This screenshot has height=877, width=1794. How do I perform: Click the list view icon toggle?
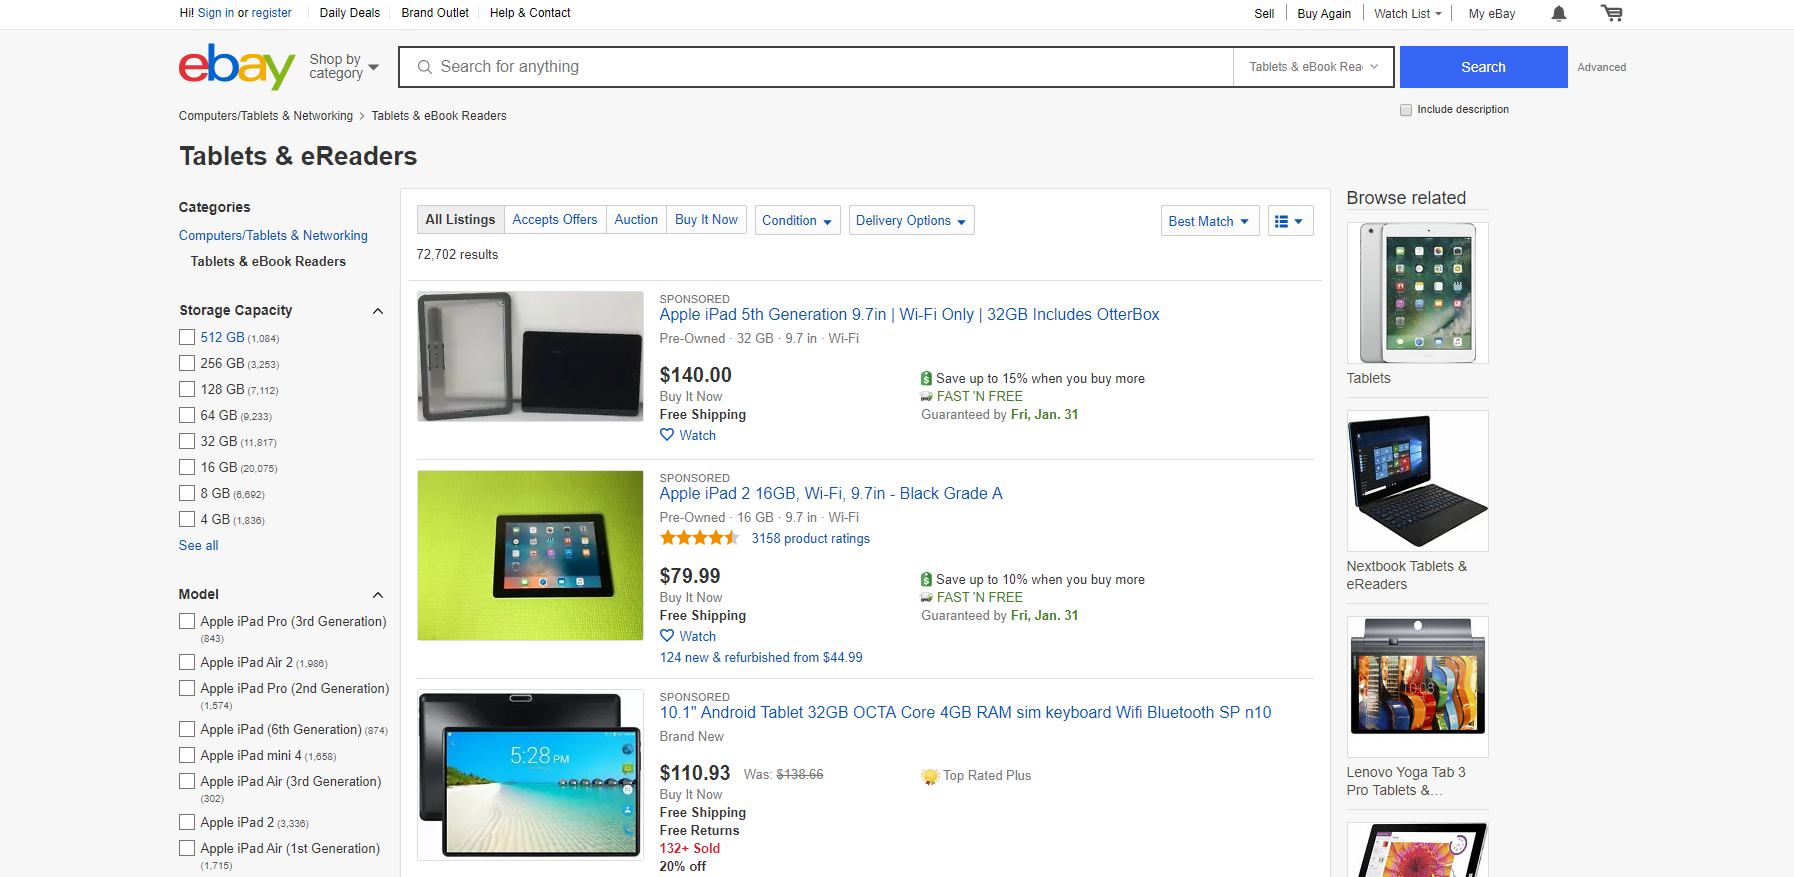click(x=1290, y=221)
